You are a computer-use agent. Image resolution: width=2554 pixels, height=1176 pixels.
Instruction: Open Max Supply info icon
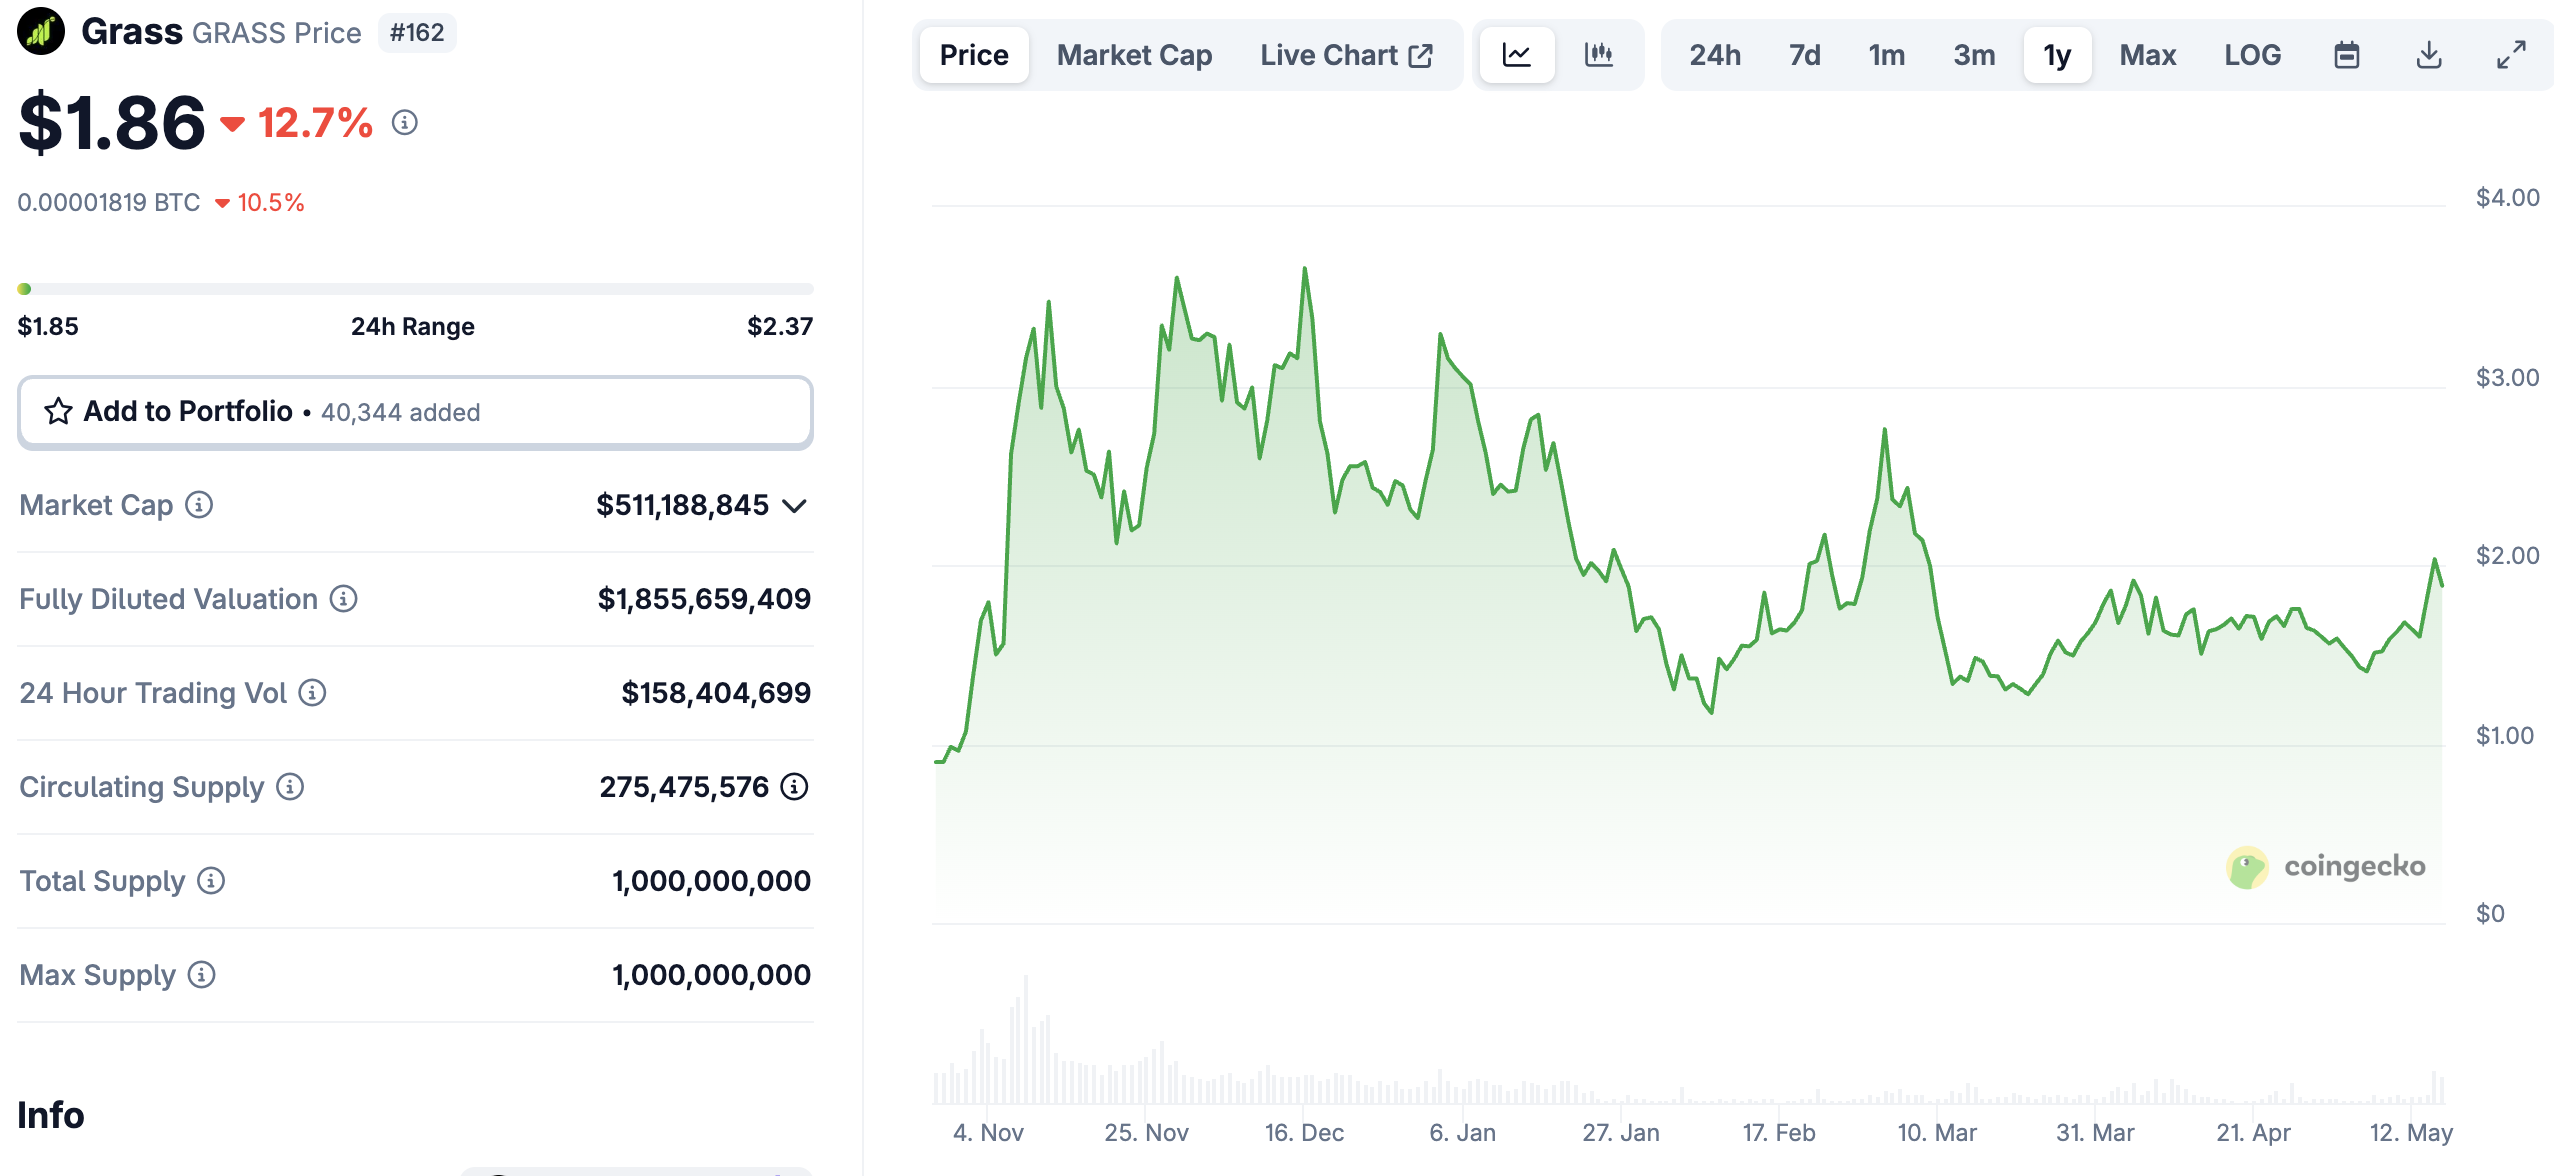point(201,975)
